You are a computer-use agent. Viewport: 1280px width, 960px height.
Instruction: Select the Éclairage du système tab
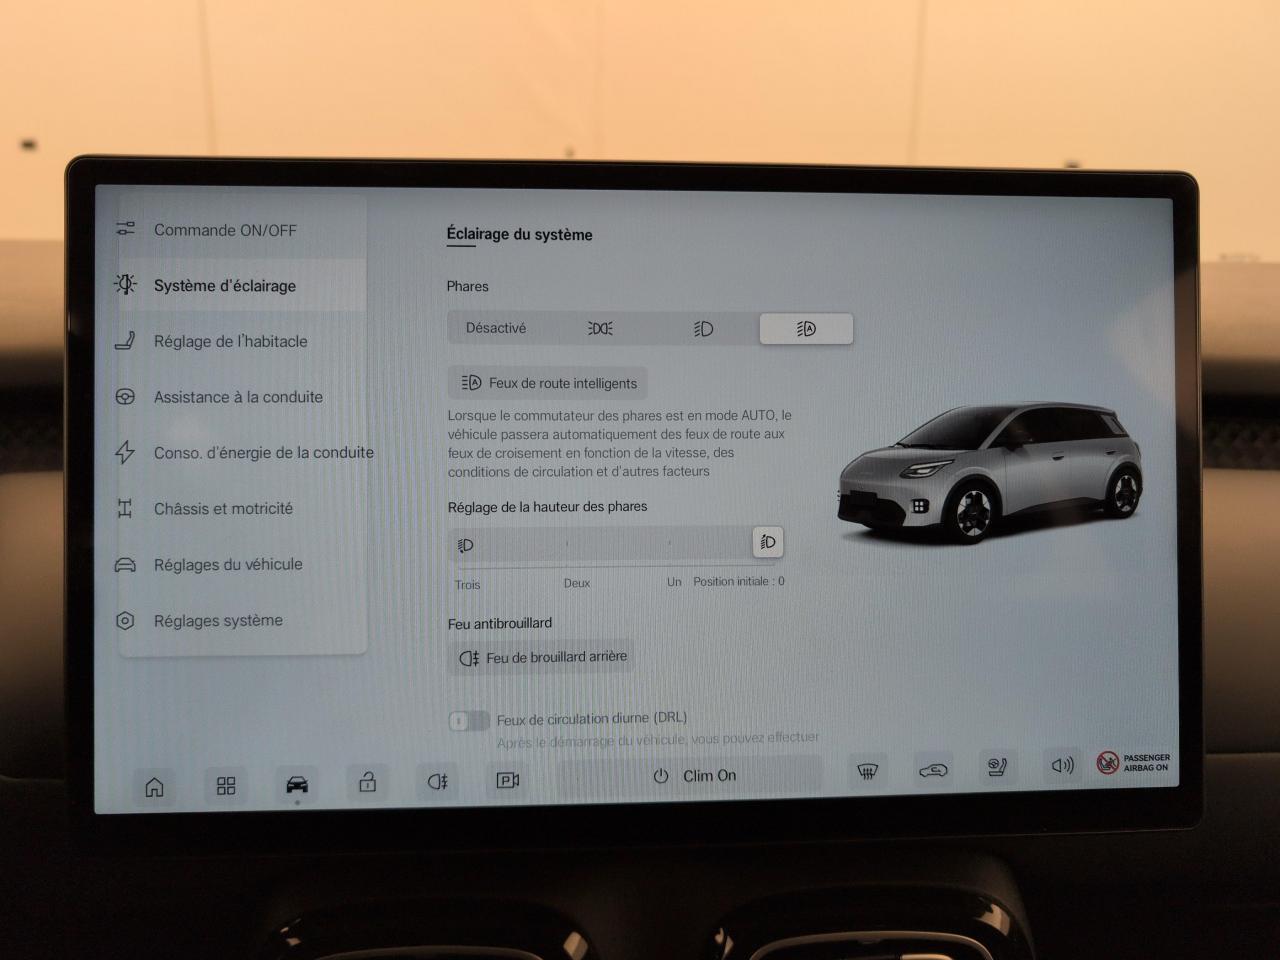(x=519, y=235)
